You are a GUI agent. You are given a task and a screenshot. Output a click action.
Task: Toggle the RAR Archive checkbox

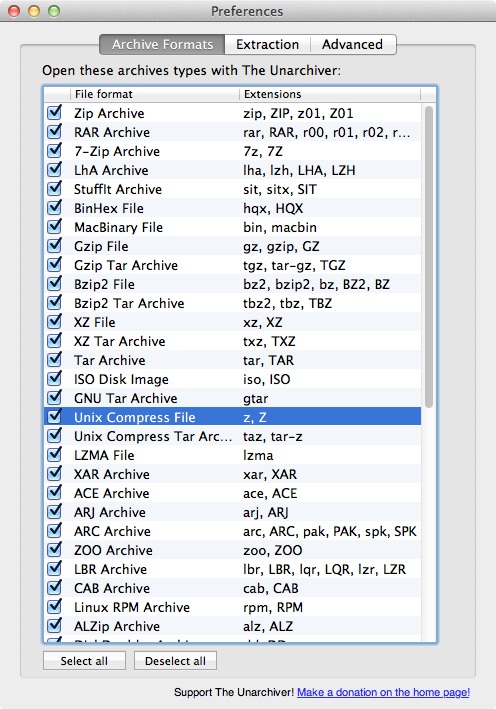point(54,131)
